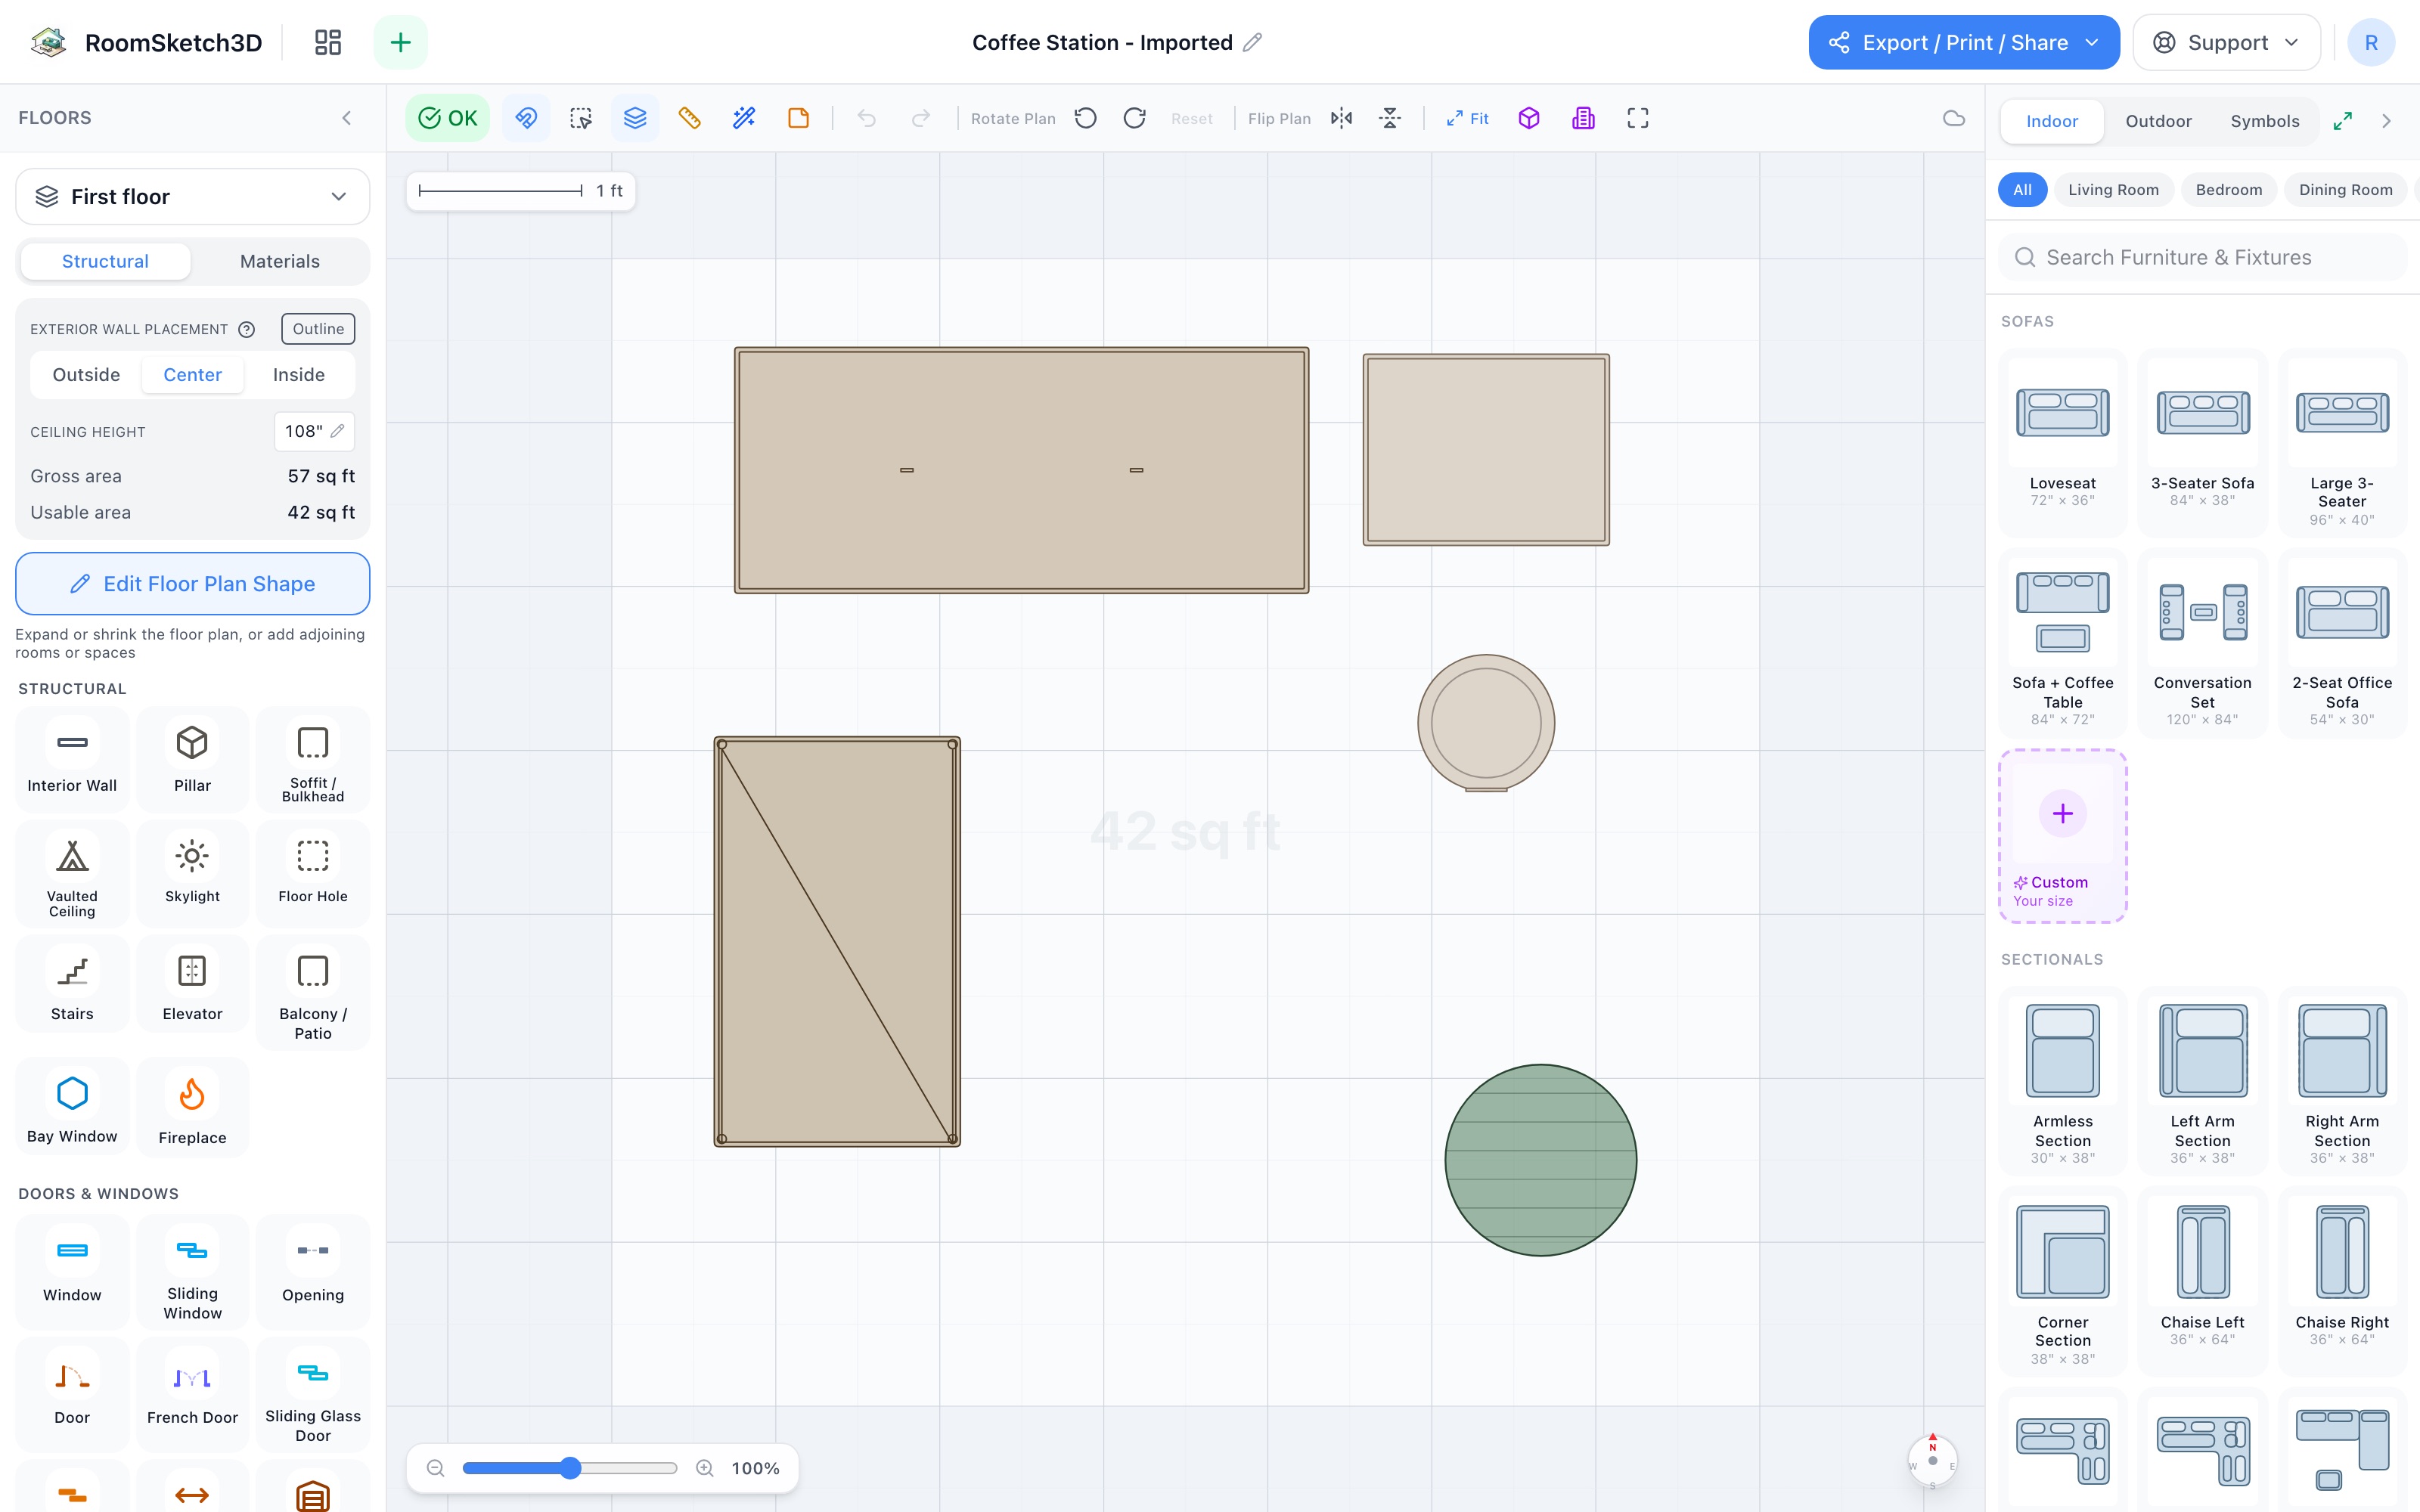Rotate plan counterclockwise
This screenshot has height=1512, width=2420.
[1086, 118]
